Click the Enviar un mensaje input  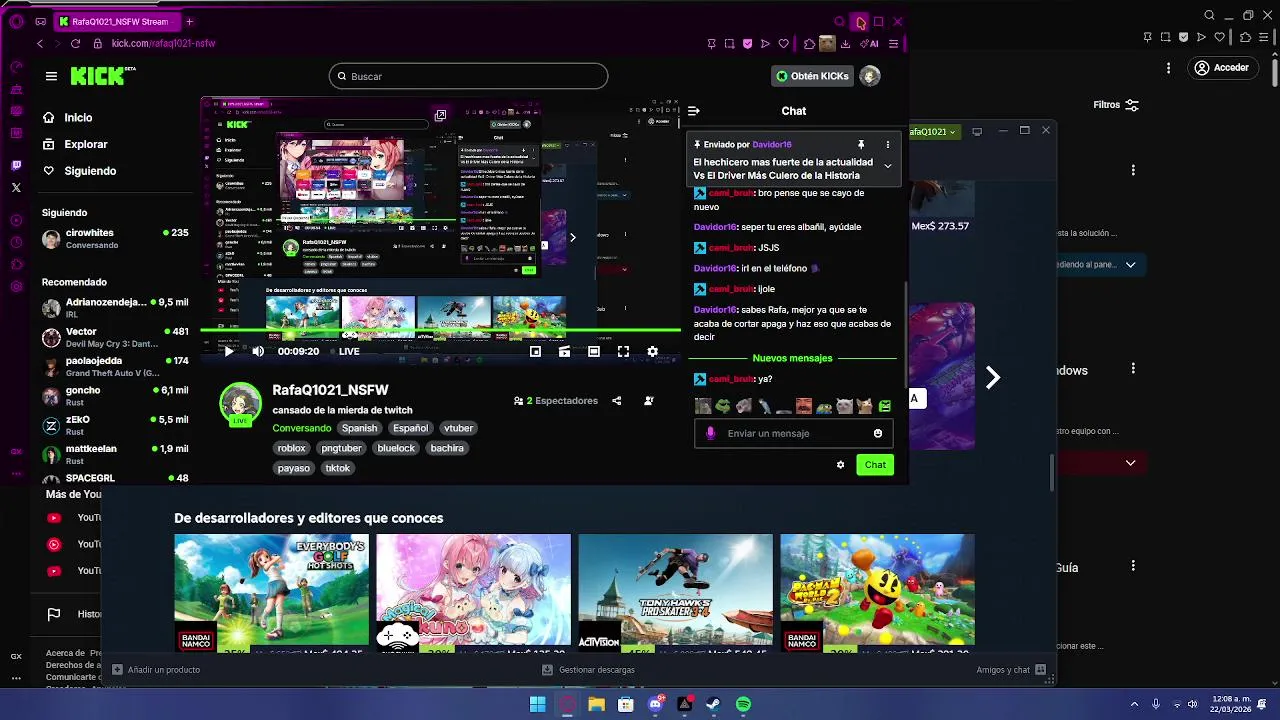(795, 433)
